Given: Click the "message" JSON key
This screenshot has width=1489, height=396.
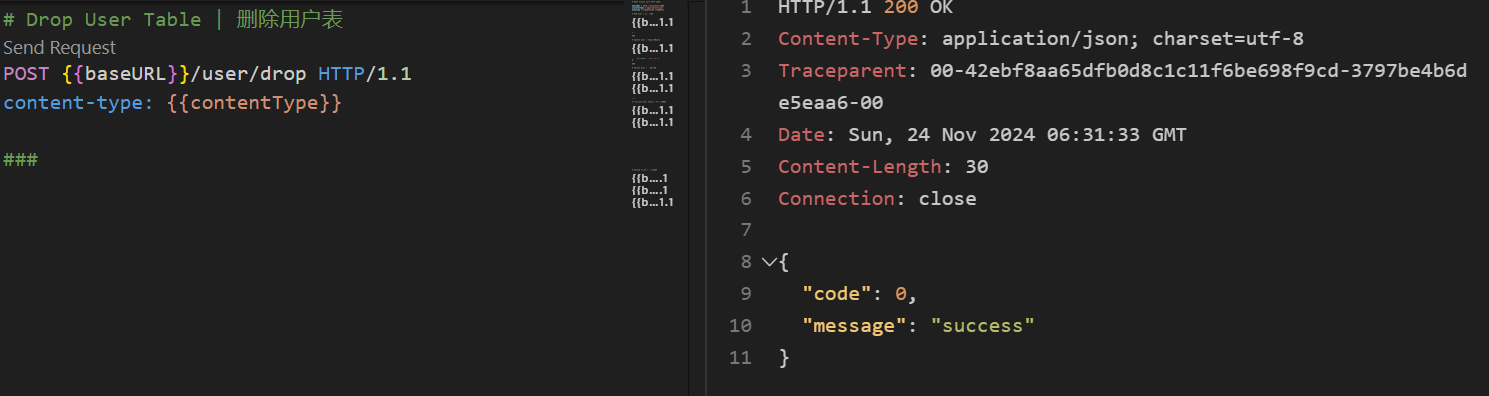Looking at the screenshot, I should 854,326.
